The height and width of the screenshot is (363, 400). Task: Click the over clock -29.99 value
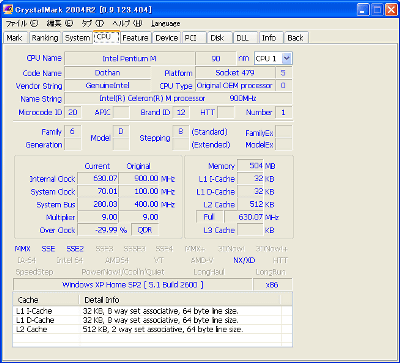tap(98, 230)
